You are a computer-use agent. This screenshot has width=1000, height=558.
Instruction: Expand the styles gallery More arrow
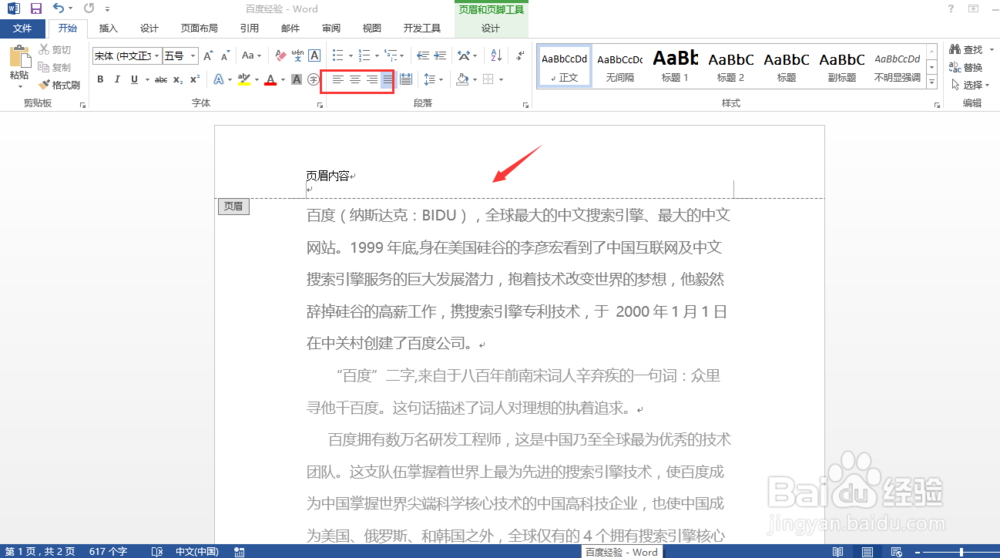932,82
